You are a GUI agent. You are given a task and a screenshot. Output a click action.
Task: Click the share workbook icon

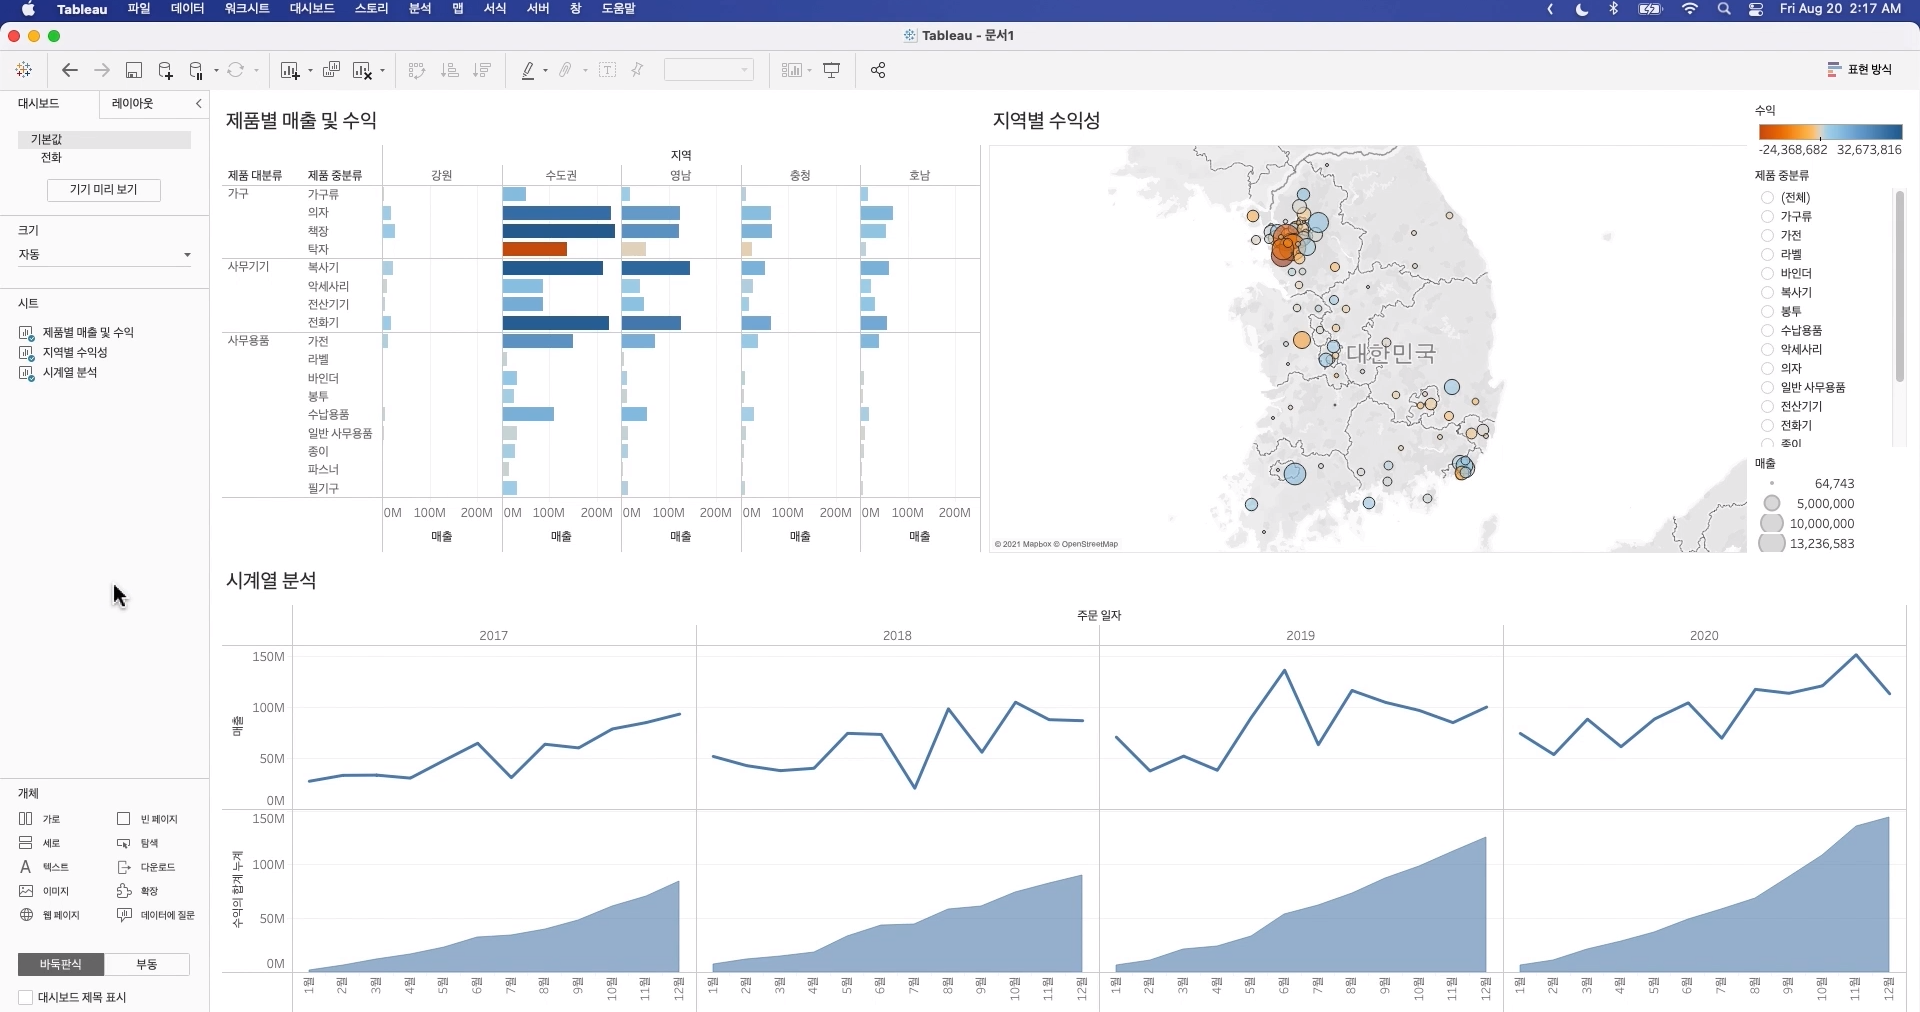coord(878,70)
